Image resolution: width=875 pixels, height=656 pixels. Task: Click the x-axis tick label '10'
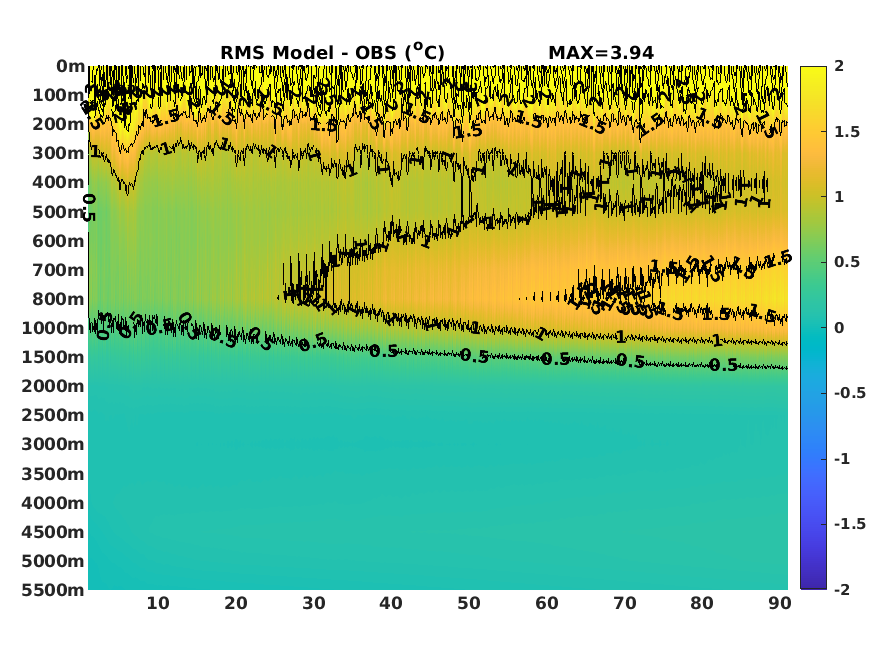(158, 603)
